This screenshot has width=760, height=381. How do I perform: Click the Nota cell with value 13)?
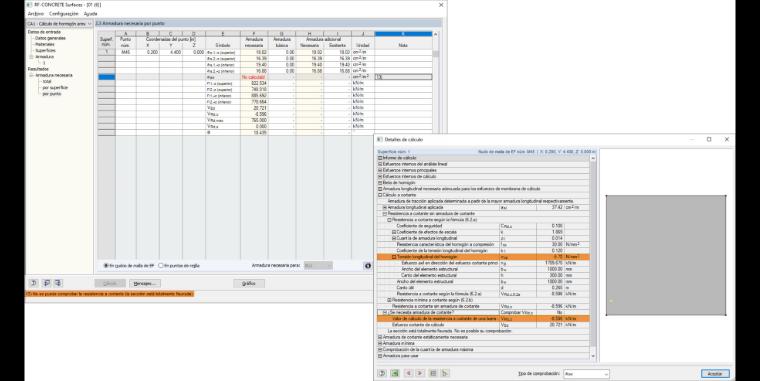pyautogui.click(x=403, y=77)
